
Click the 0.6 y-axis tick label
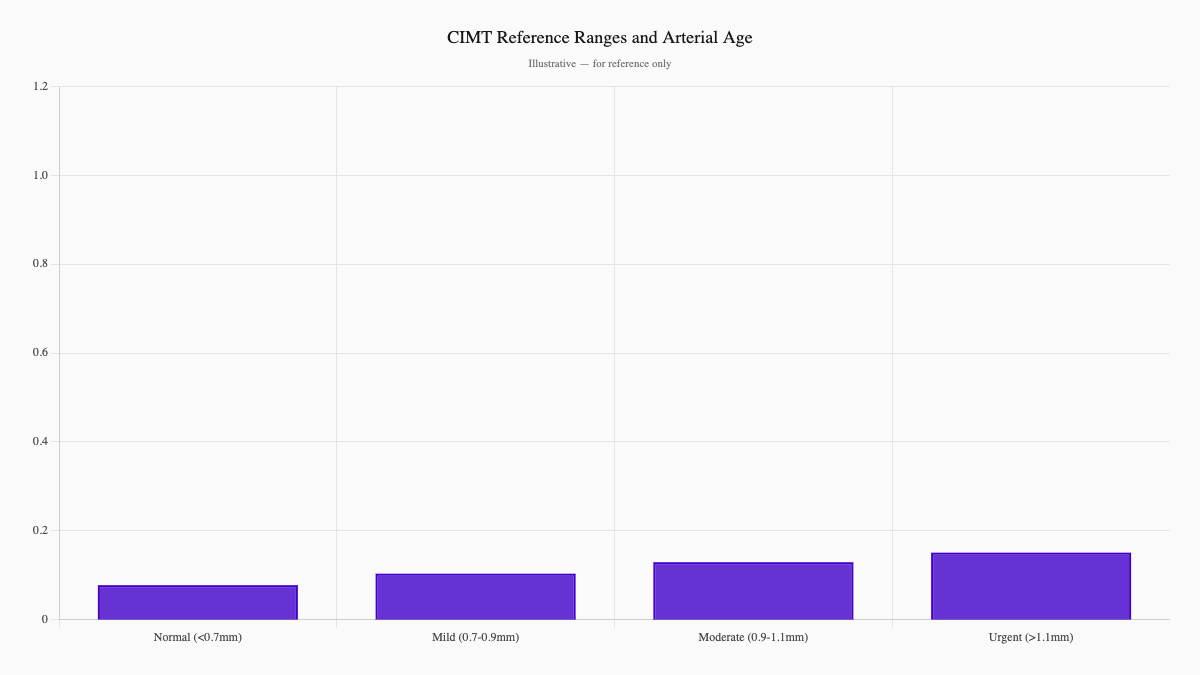tap(38, 351)
